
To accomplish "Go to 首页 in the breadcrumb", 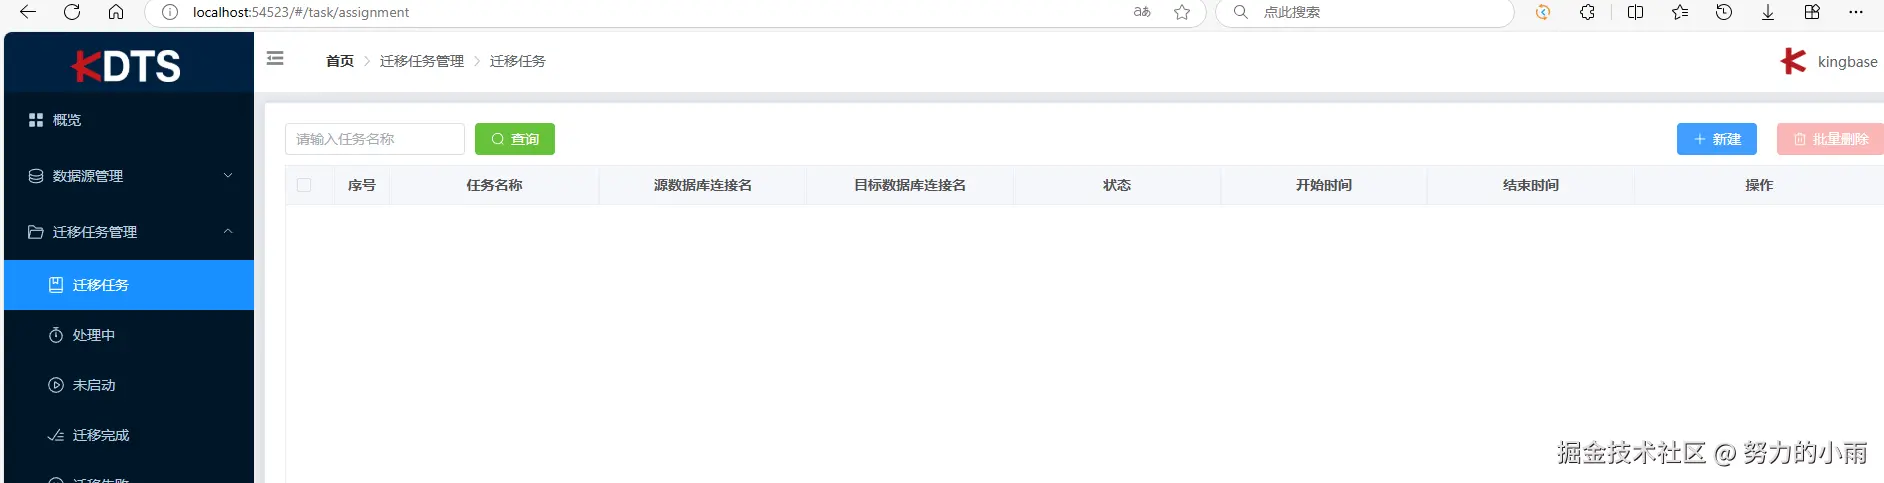I will (340, 61).
